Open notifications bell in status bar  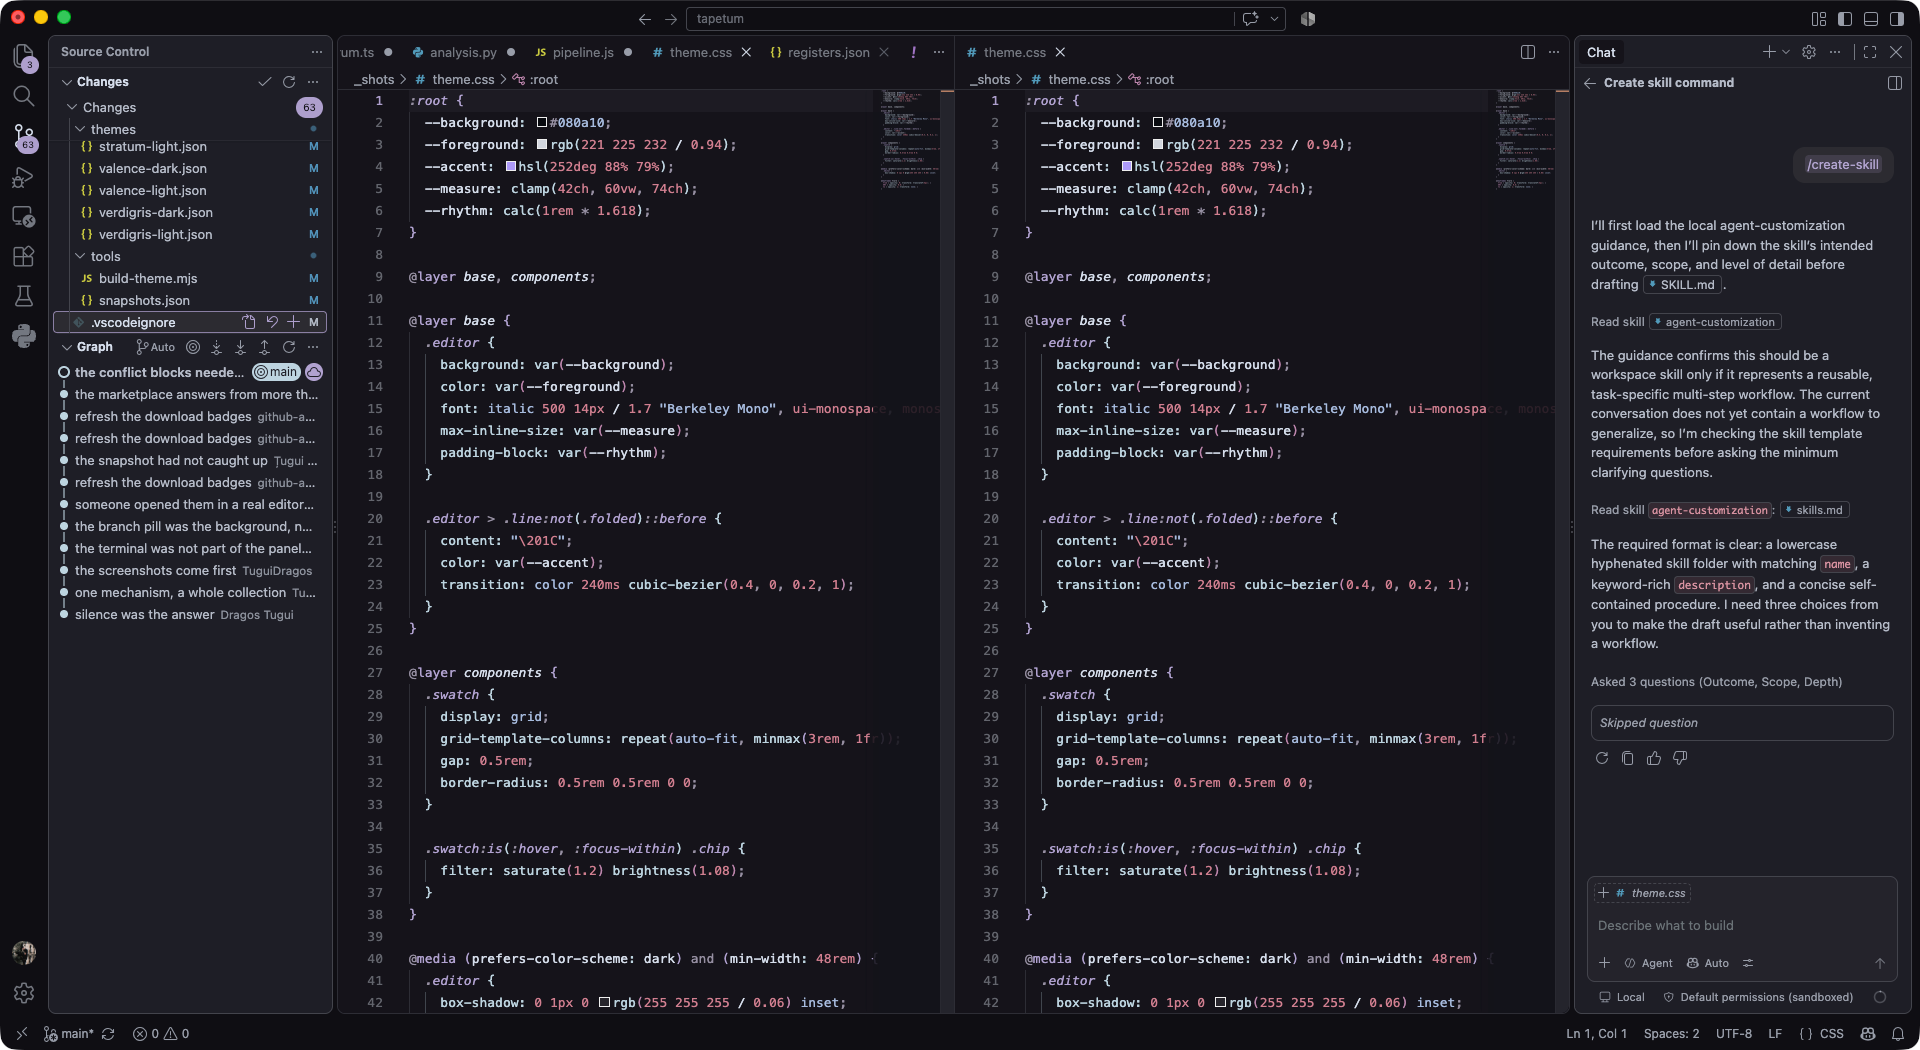coord(1897,1034)
